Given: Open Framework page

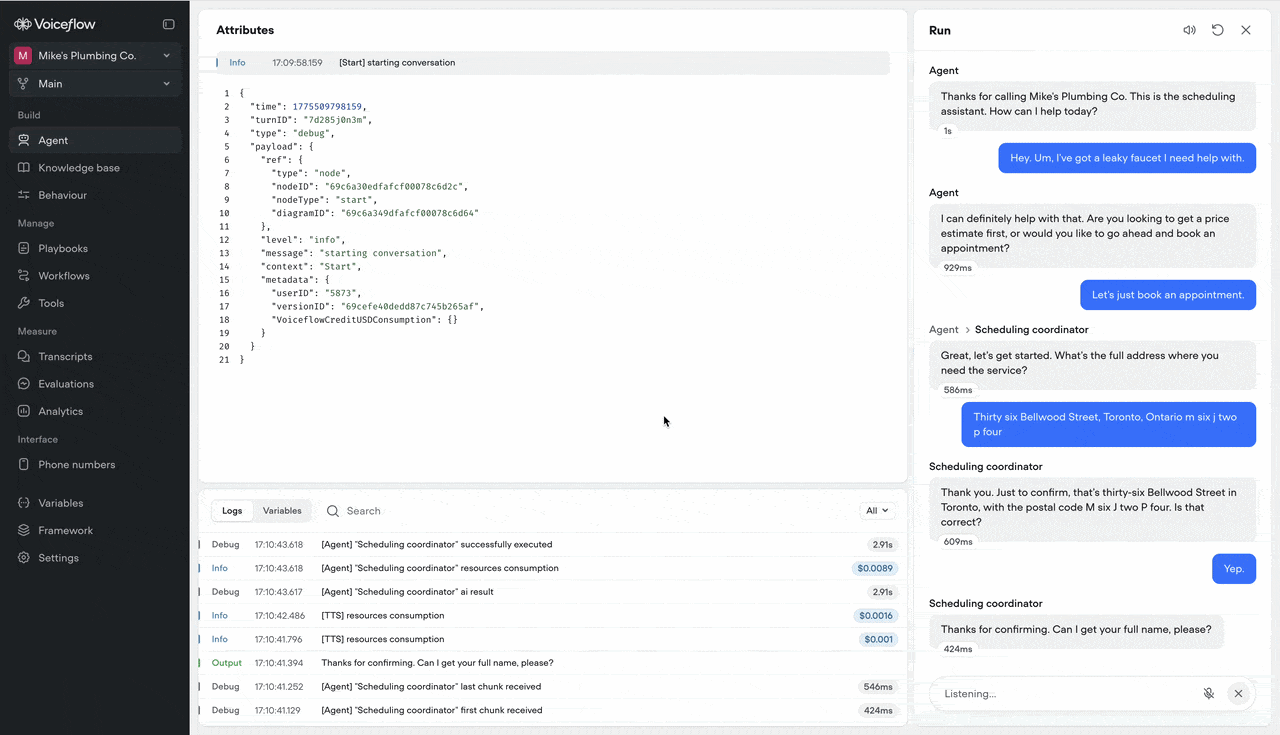Looking at the screenshot, I should coord(95,531).
